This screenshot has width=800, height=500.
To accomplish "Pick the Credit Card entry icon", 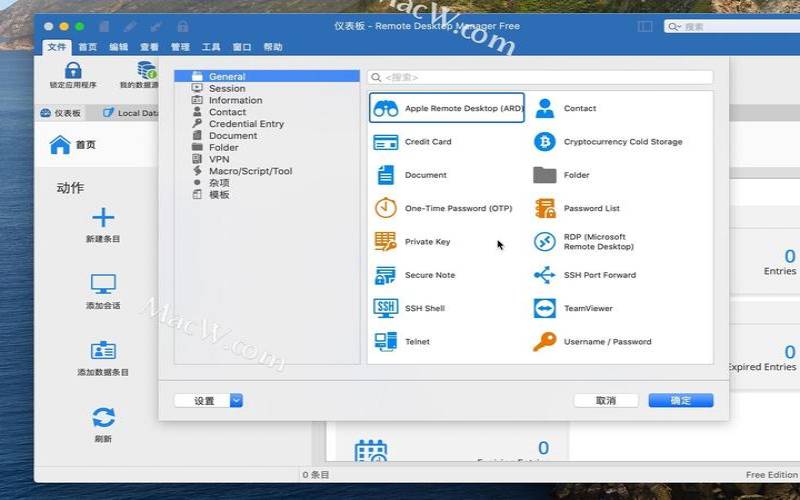I will point(386,142).
